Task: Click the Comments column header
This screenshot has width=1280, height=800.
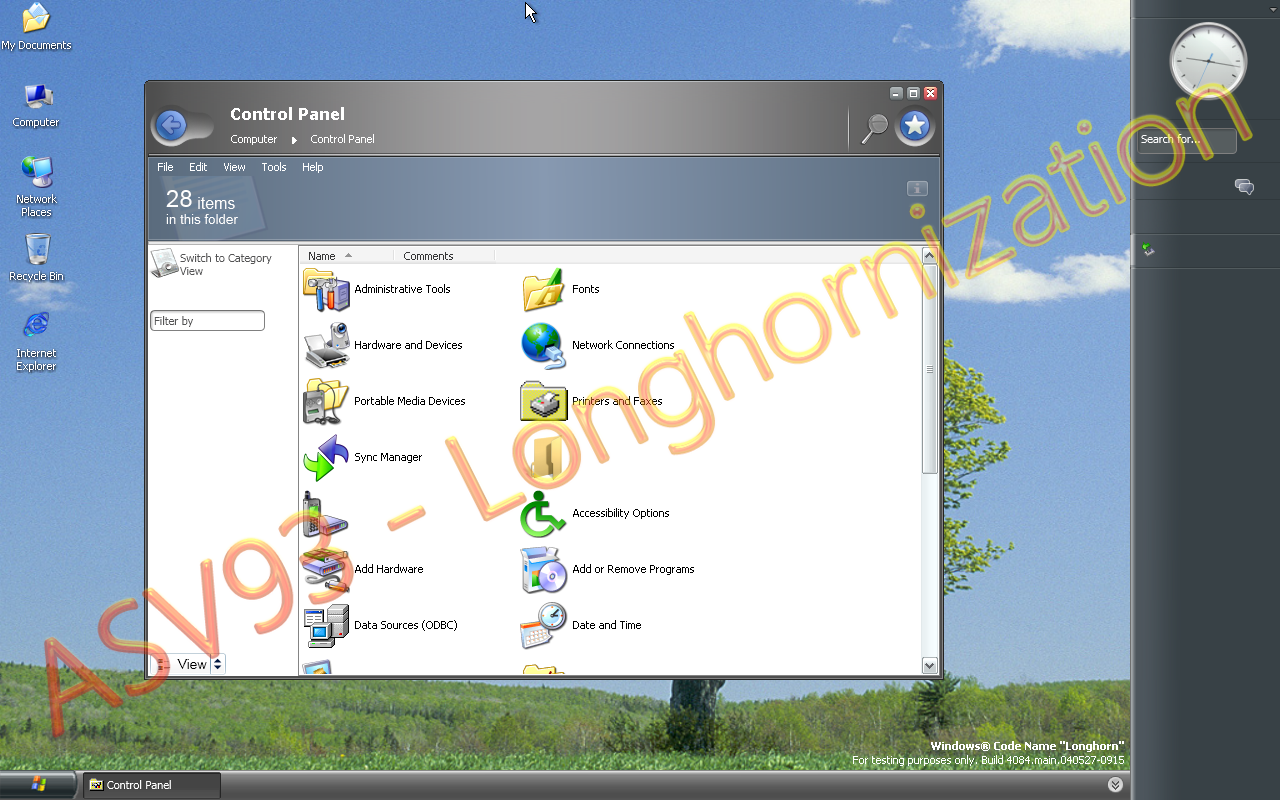Action: (444, 256)
